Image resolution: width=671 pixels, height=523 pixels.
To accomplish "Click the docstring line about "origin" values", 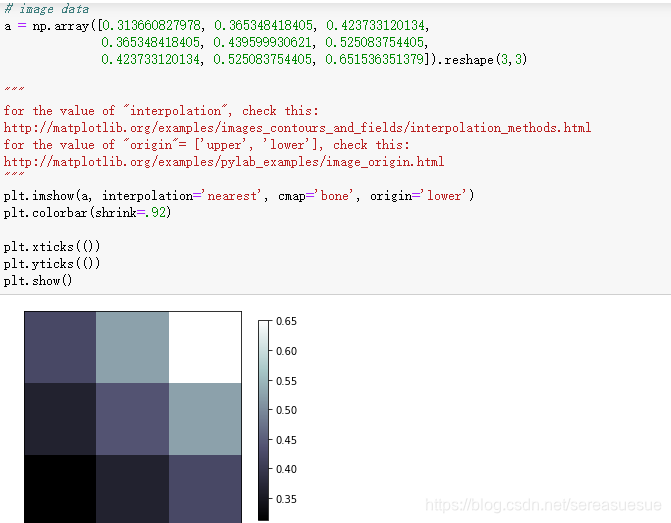I will tap(207, 145).
